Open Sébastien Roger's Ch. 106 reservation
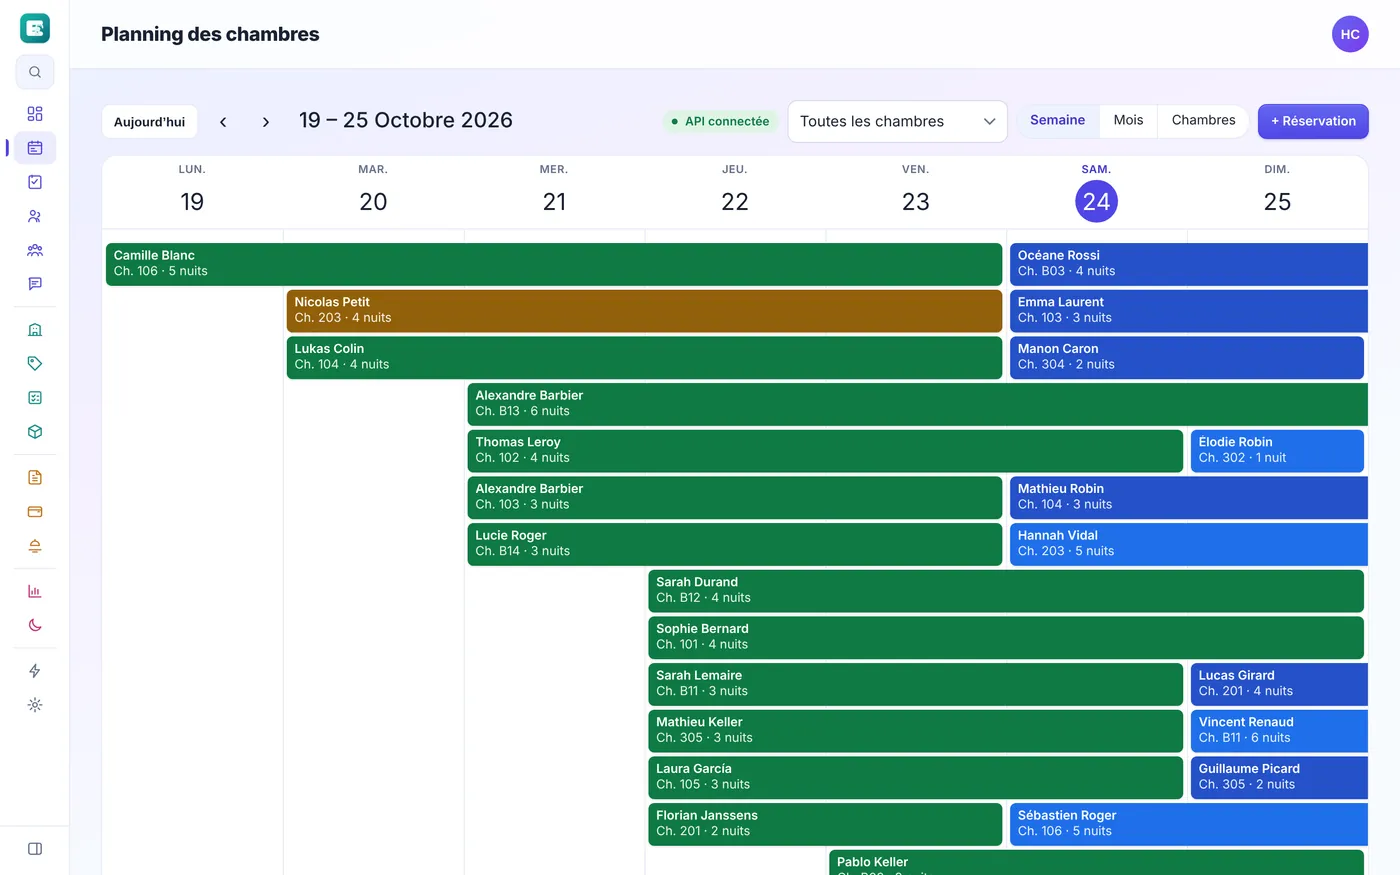1400x875 pixels. [1189, 824]
